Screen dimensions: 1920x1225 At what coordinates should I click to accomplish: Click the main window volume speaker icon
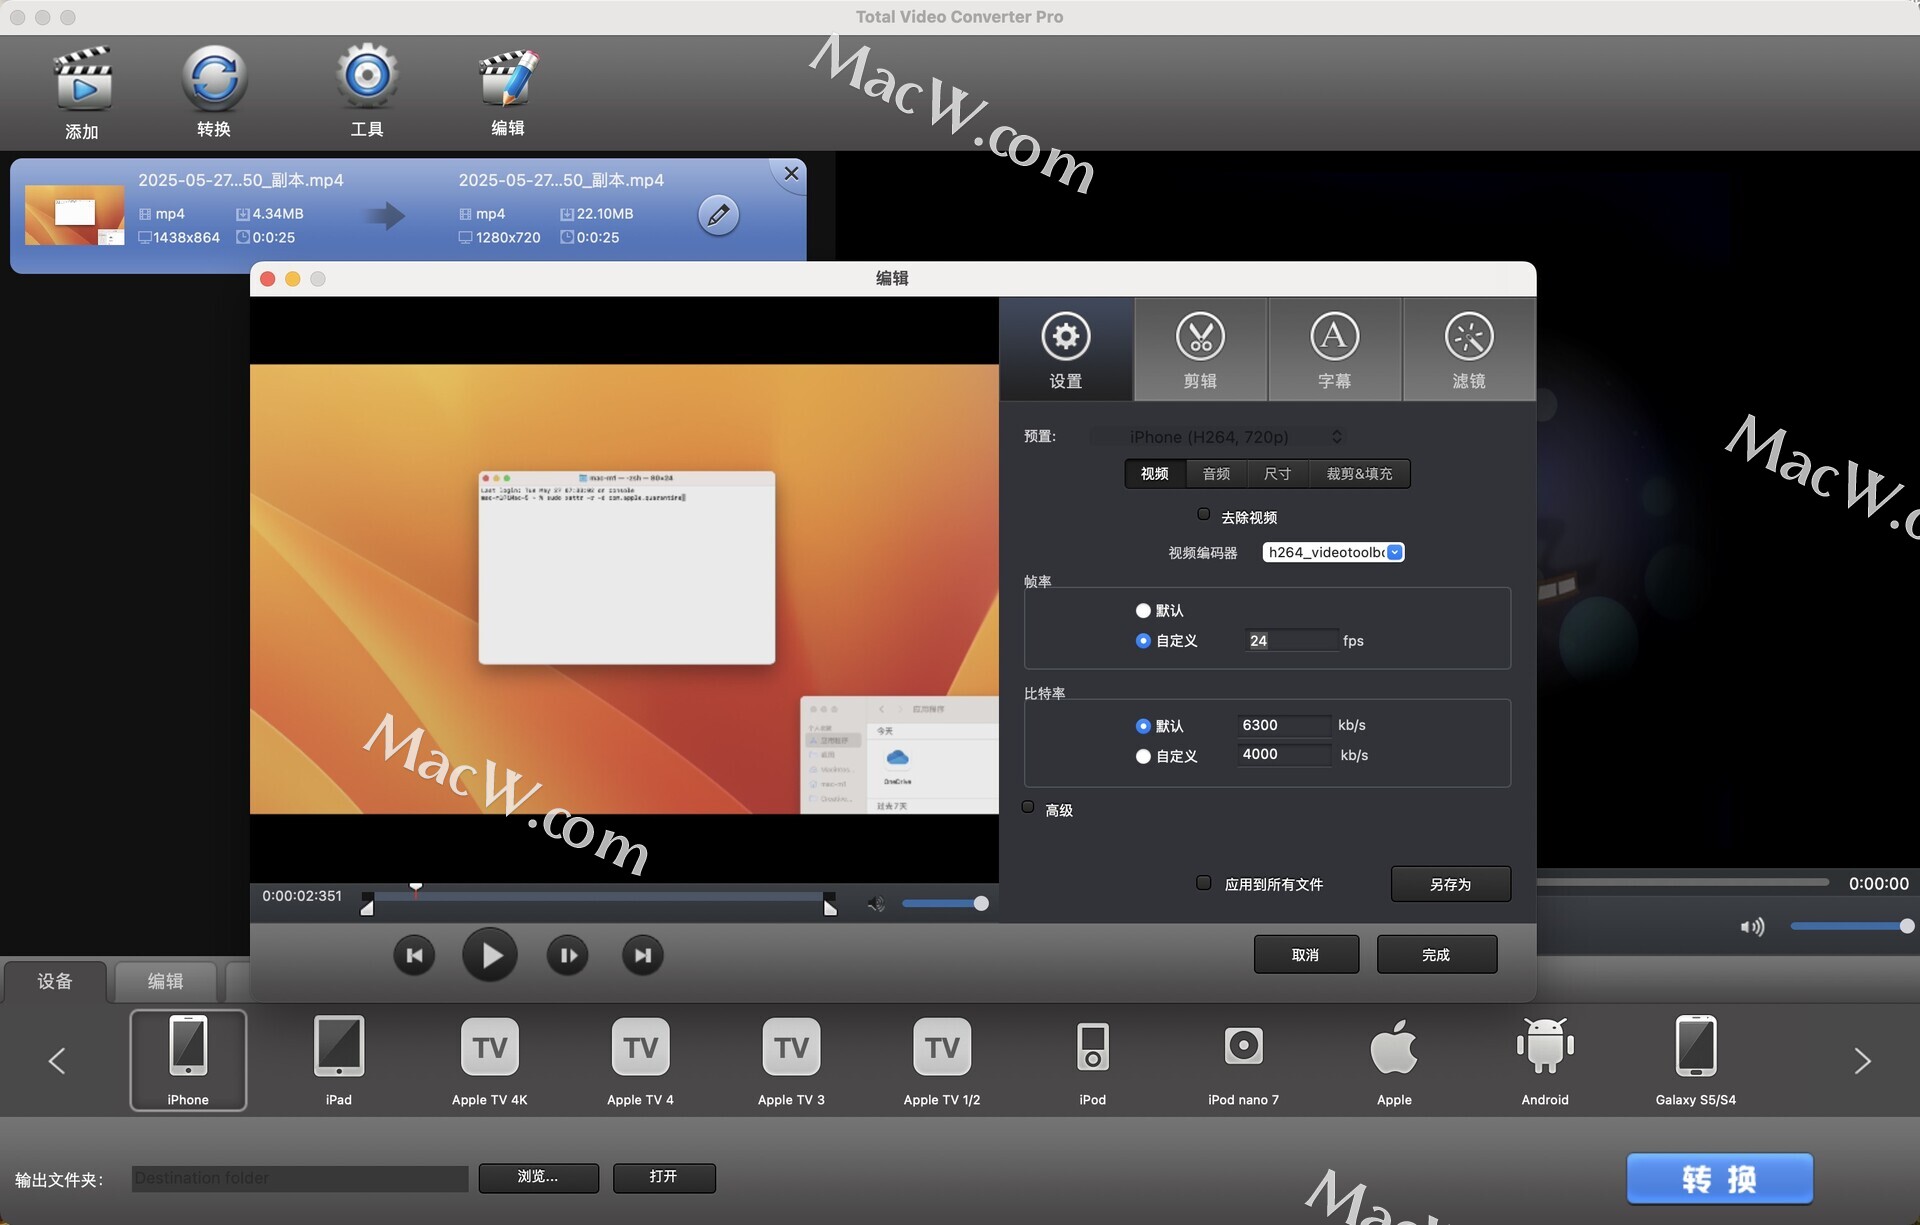[x=1752, y=927]
